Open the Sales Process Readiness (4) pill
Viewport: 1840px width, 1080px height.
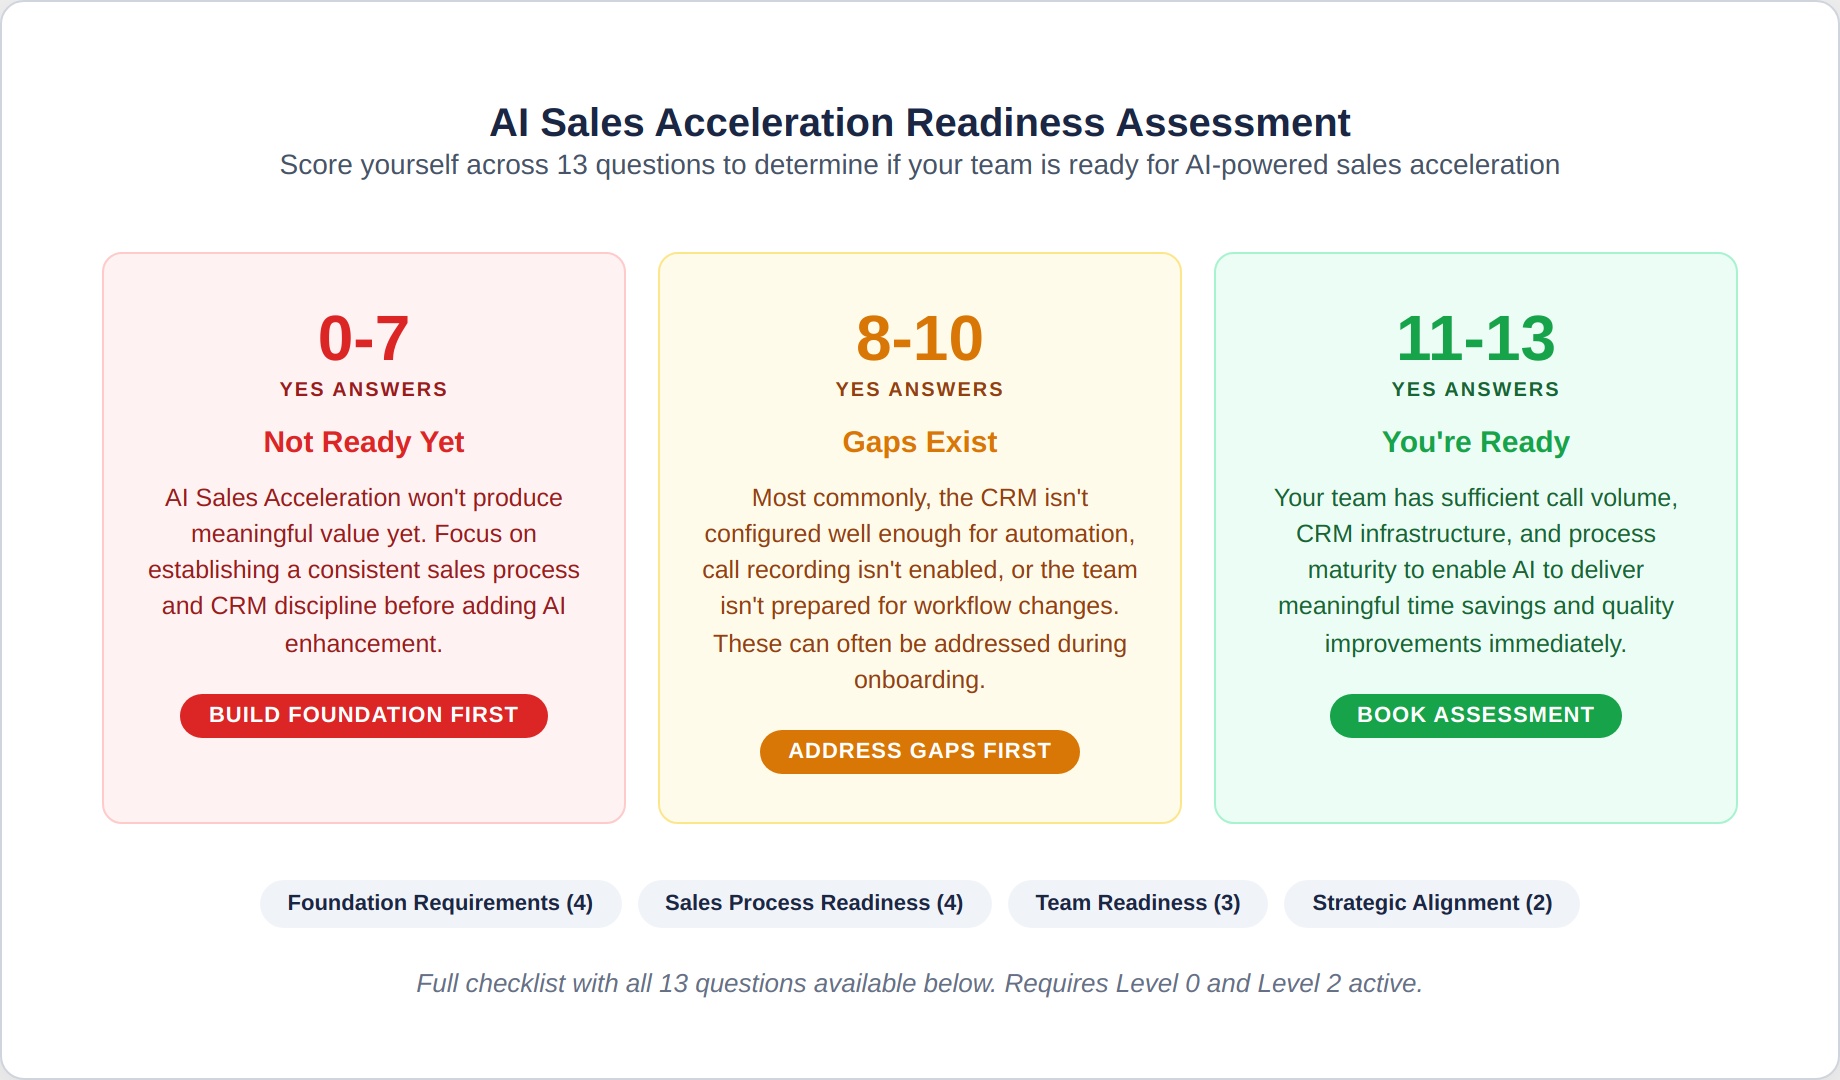point(814,903)
